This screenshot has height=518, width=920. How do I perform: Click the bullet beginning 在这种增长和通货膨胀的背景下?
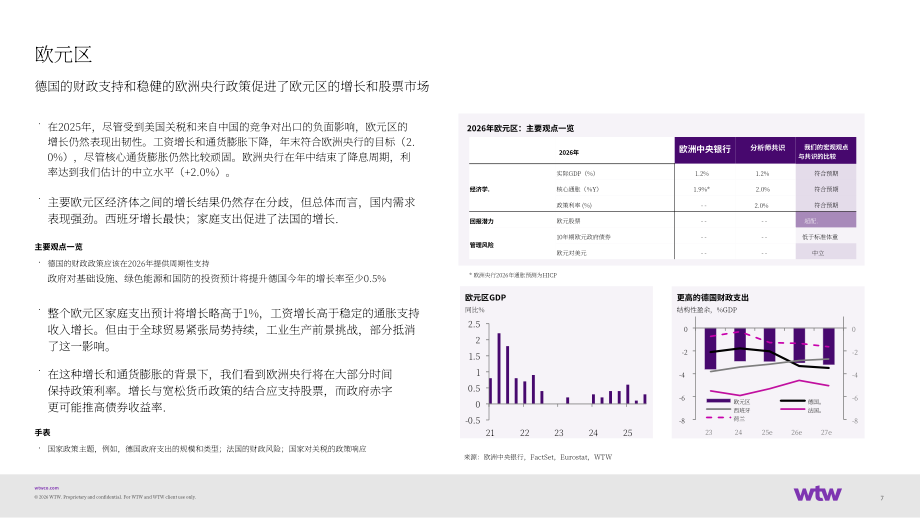point(220,391)
